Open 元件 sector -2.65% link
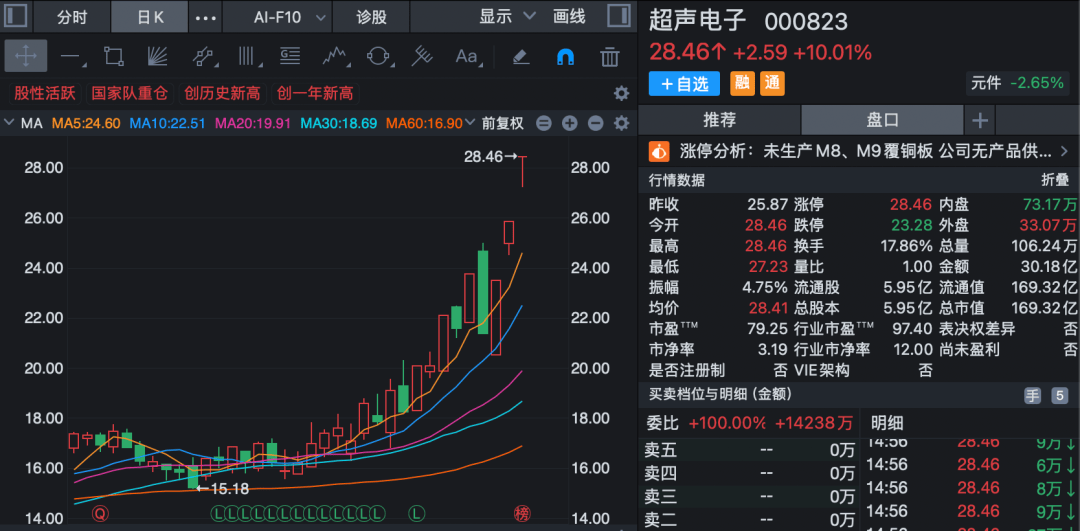The image size is (1080, 531). [1017, 83]
